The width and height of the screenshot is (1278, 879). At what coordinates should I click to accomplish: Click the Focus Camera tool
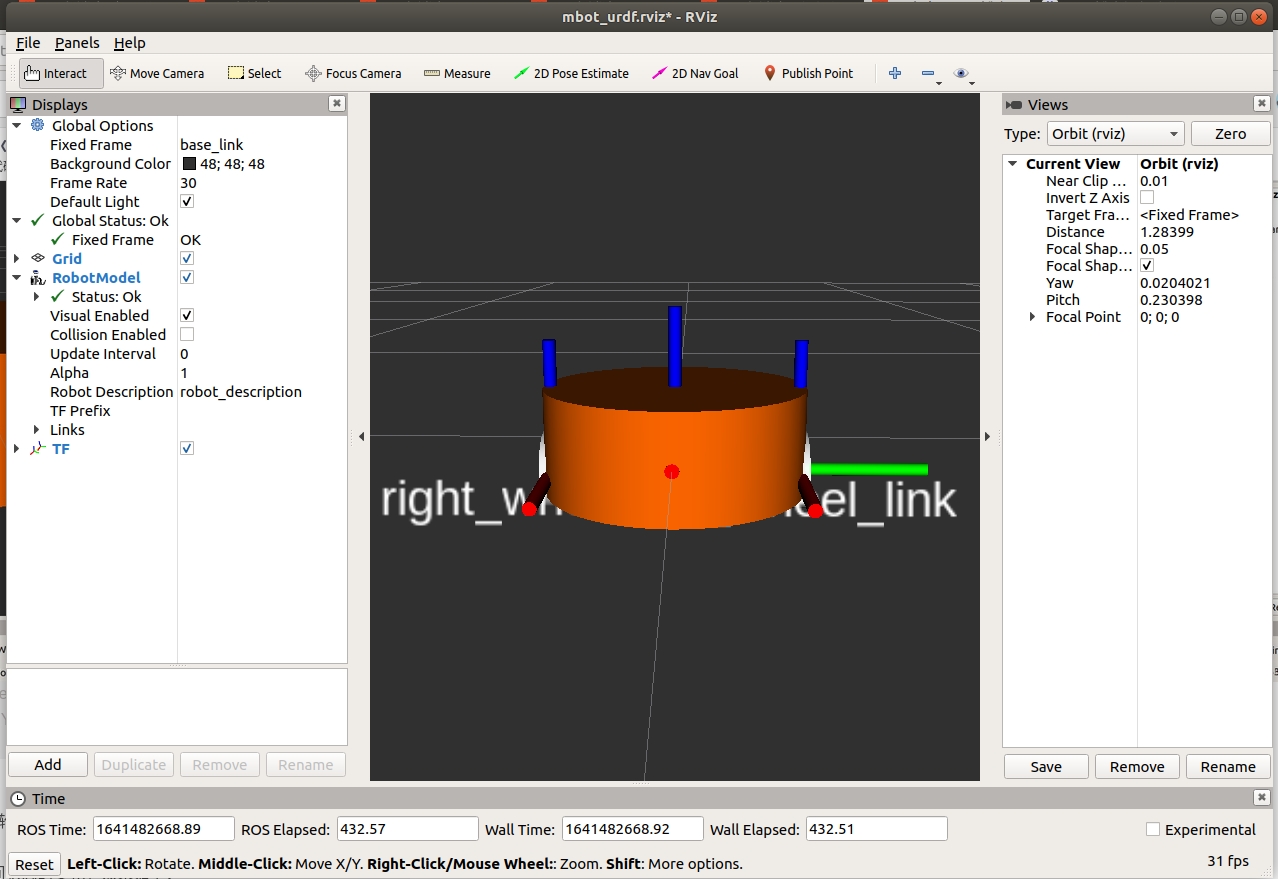[x=353, y=73]
